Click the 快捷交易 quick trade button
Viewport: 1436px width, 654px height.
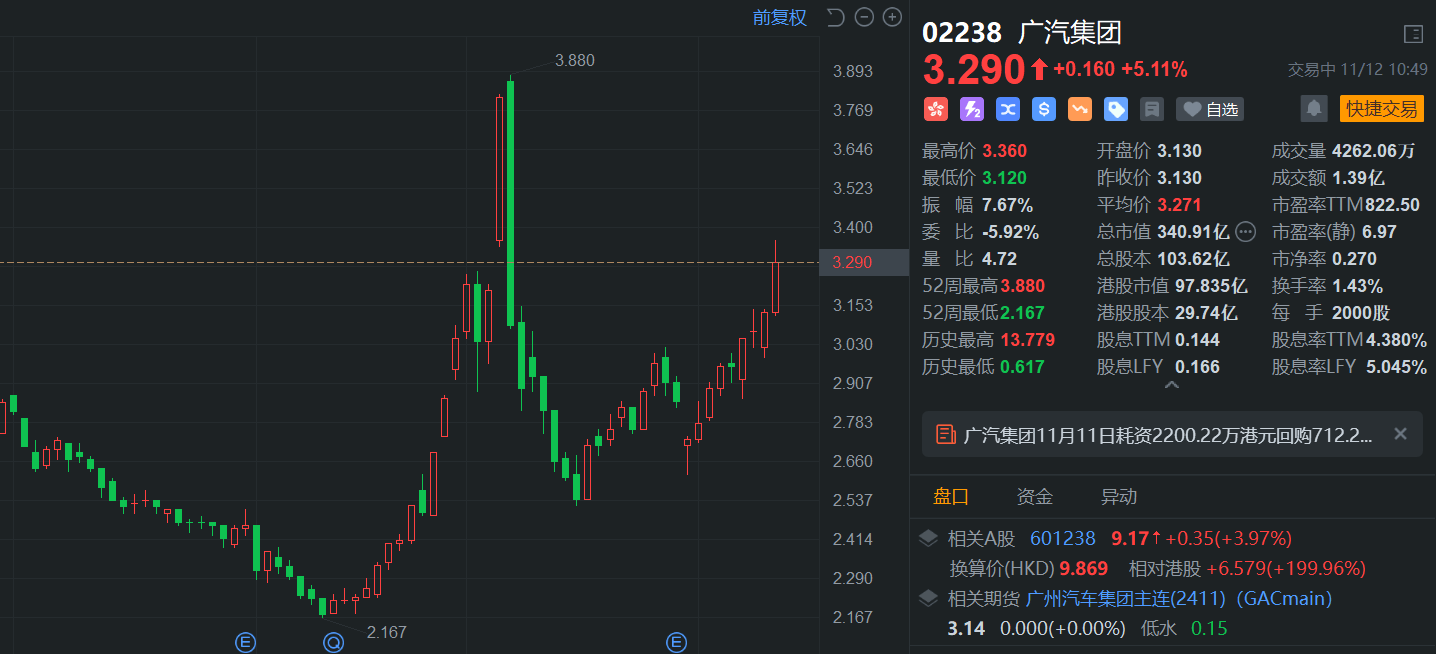1381,109
